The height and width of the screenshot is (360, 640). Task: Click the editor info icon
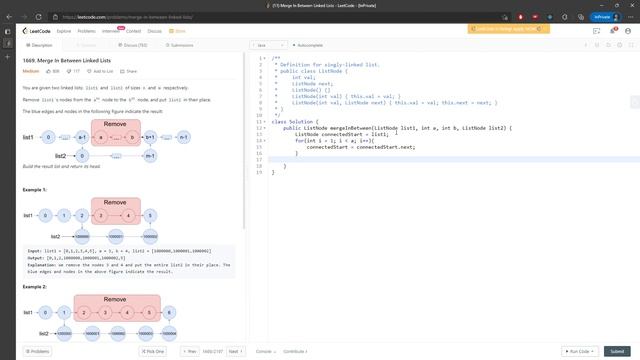click(585, 45)
